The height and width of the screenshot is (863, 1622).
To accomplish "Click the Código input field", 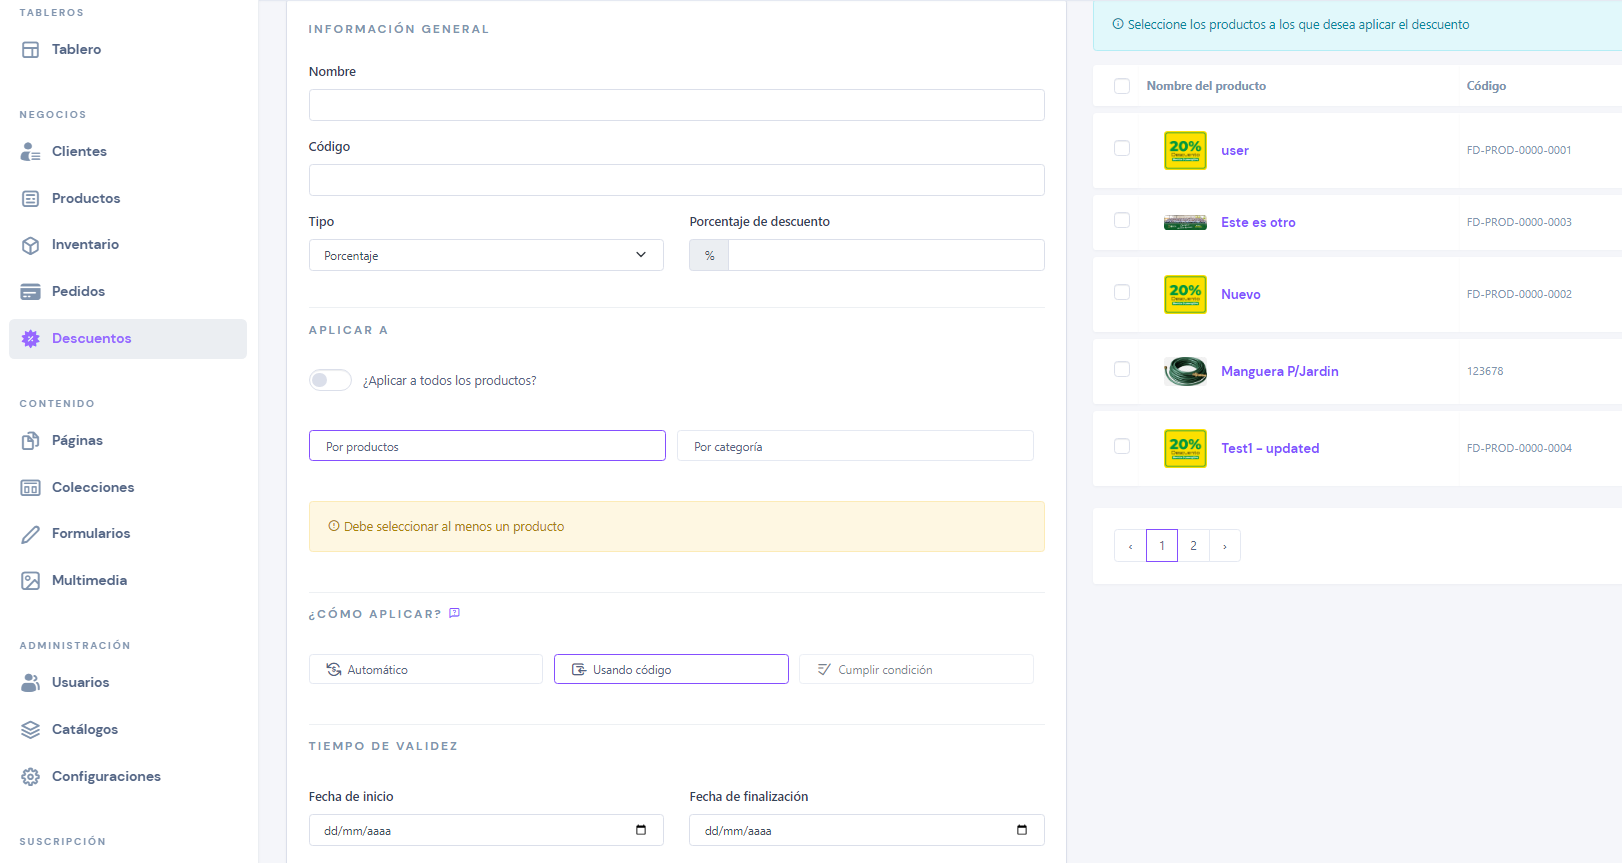I will [677, 180].
